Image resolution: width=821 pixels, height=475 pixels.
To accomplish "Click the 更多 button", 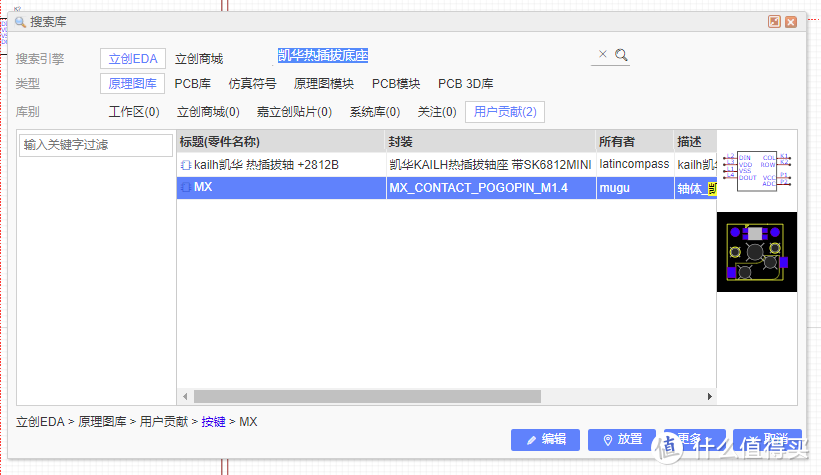I will point(695,439).
